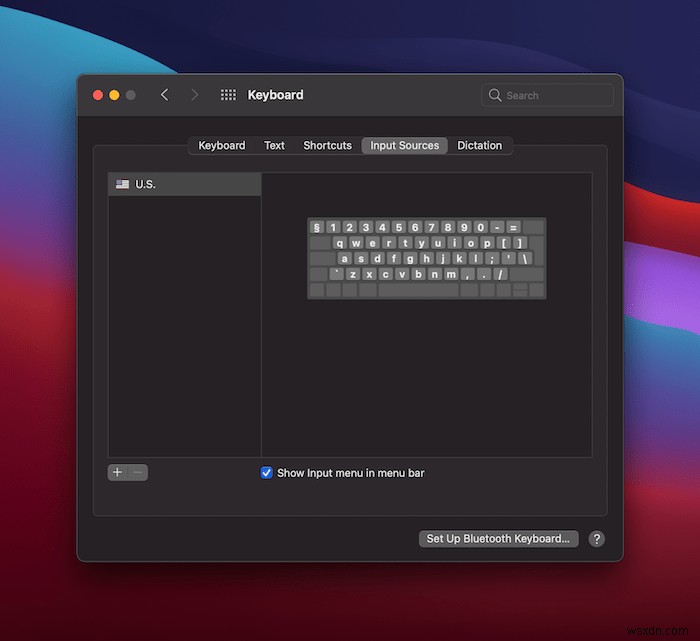
Task: Go back with the left chevron
Action: click(x=165, y=95)
